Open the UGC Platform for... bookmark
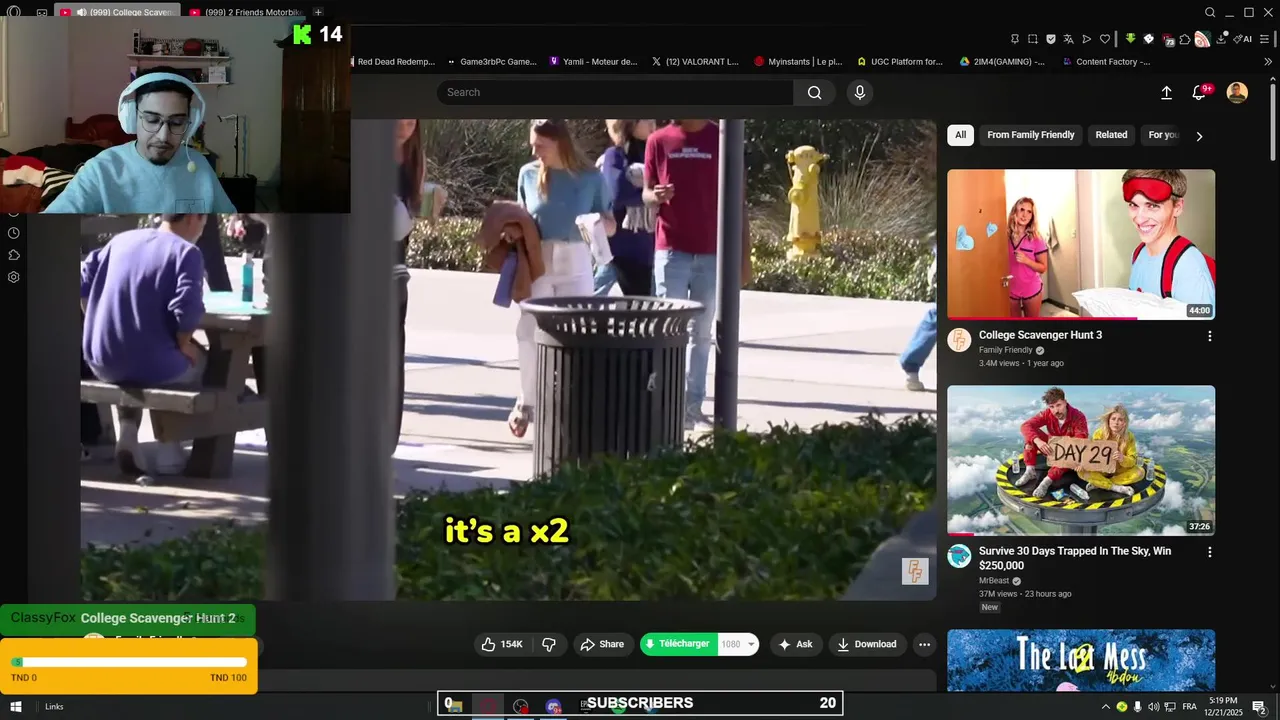The width and height of the screenshot is (1280, 720). [900, 61]
